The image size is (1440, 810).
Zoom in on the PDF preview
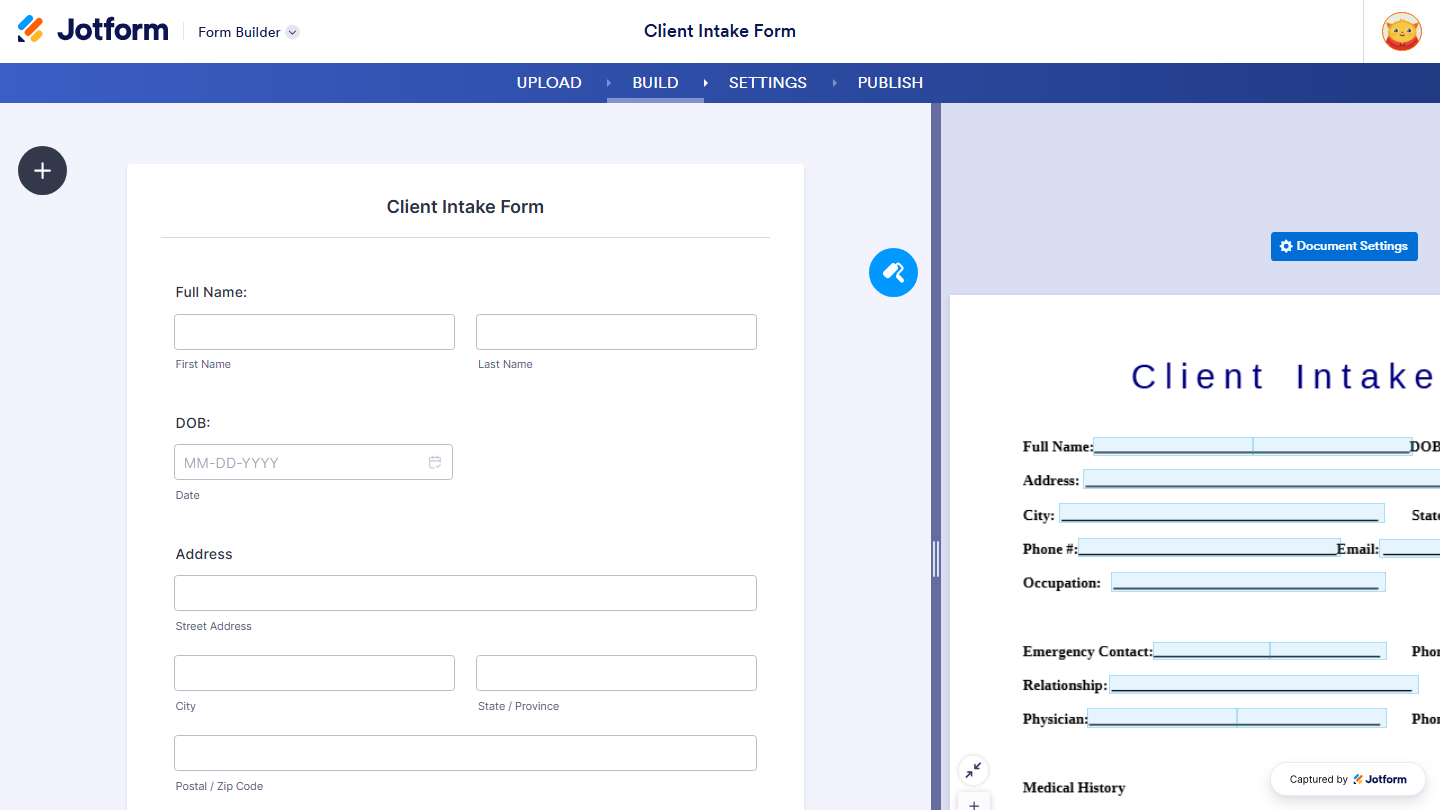coord(974,803)
